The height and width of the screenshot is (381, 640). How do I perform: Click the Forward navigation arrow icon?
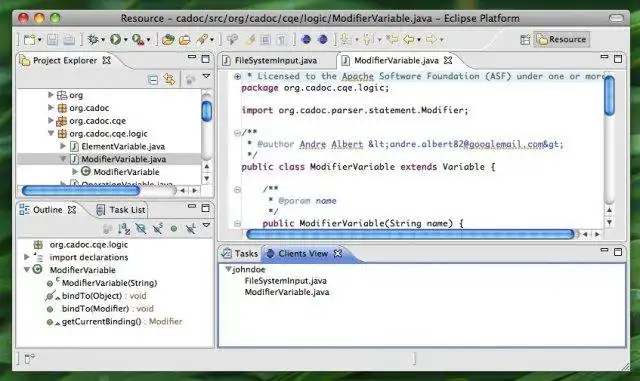[431, 40]
